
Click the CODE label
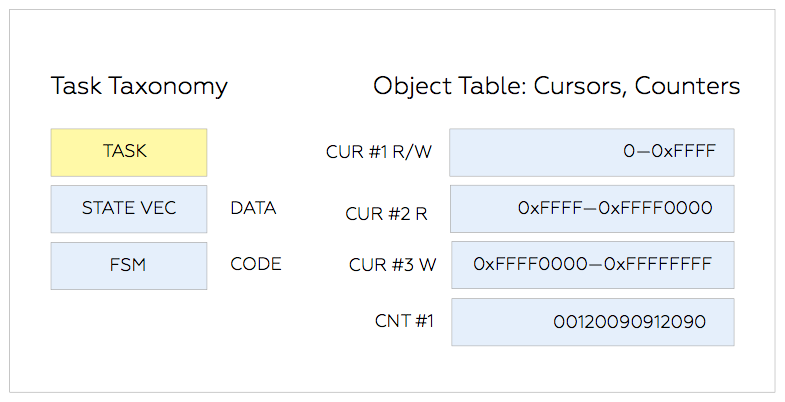tap(256, 264)
